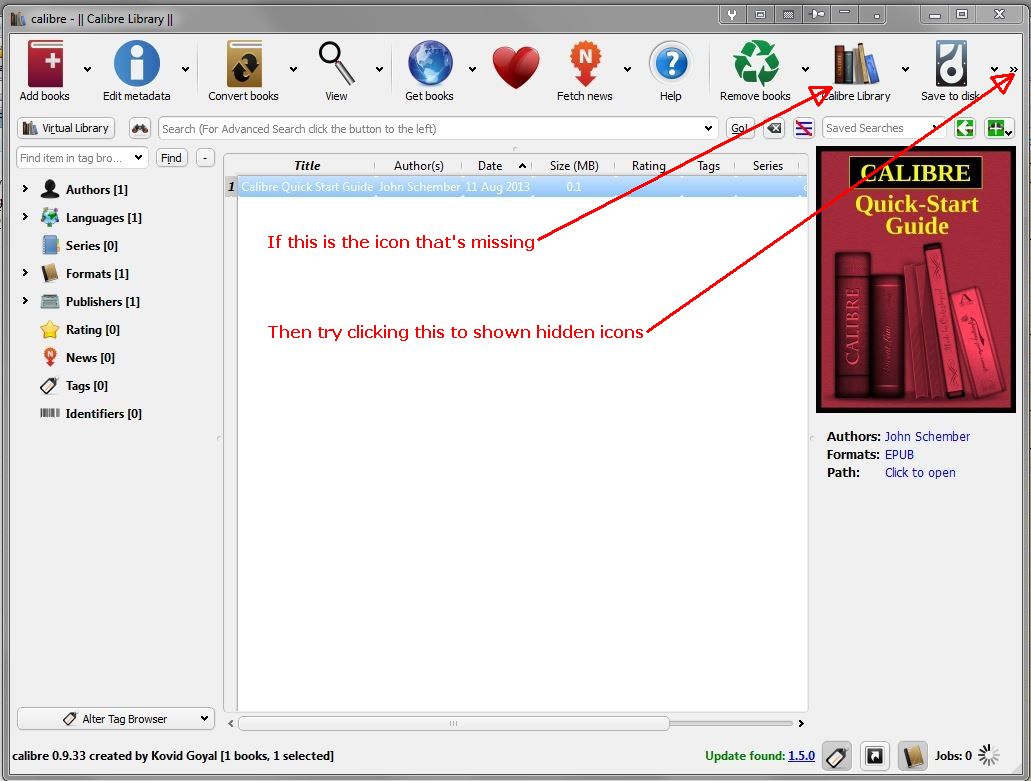Viewport: 1031px width, 781px height.
Task: Sort by Tags column header
Action: pyautogui.click(x=708, y=166)
